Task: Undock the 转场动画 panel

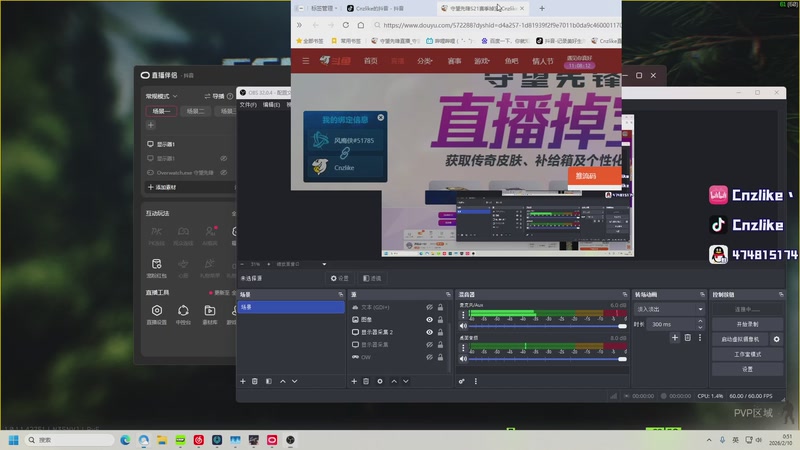Action: [702, 294]
